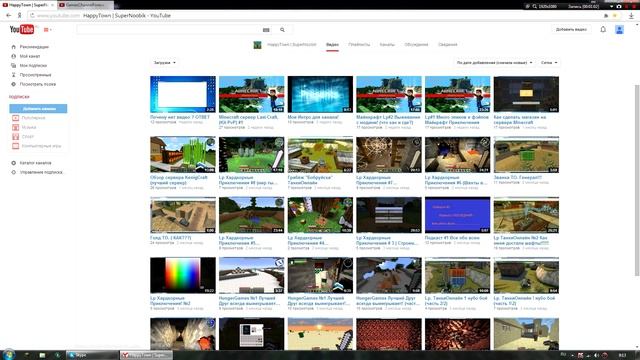Close the HappyTown browser tab
The image size is (640, 360).
53,5
